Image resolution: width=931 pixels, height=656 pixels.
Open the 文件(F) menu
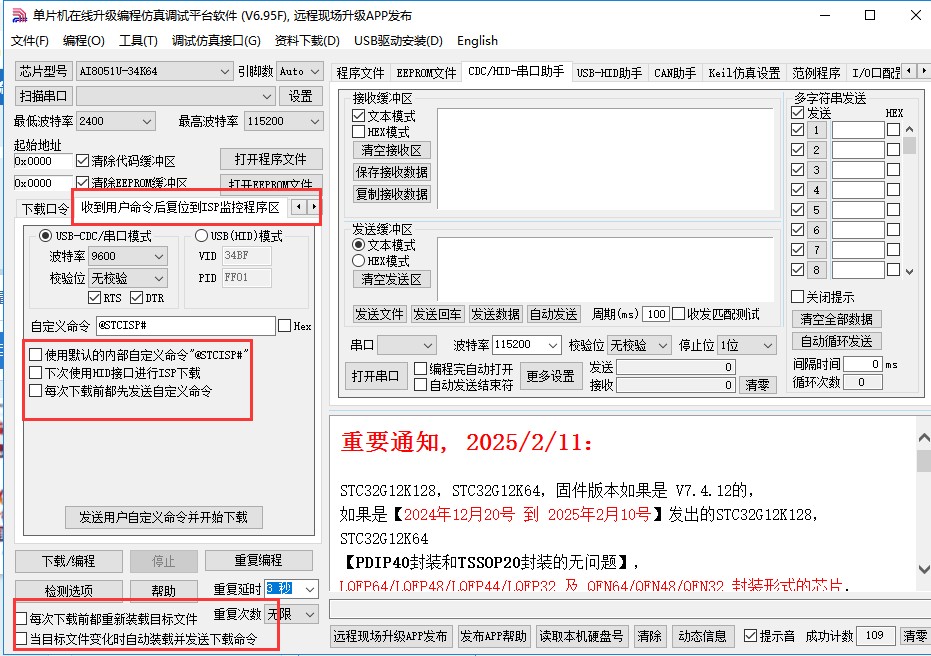[30, 41]
